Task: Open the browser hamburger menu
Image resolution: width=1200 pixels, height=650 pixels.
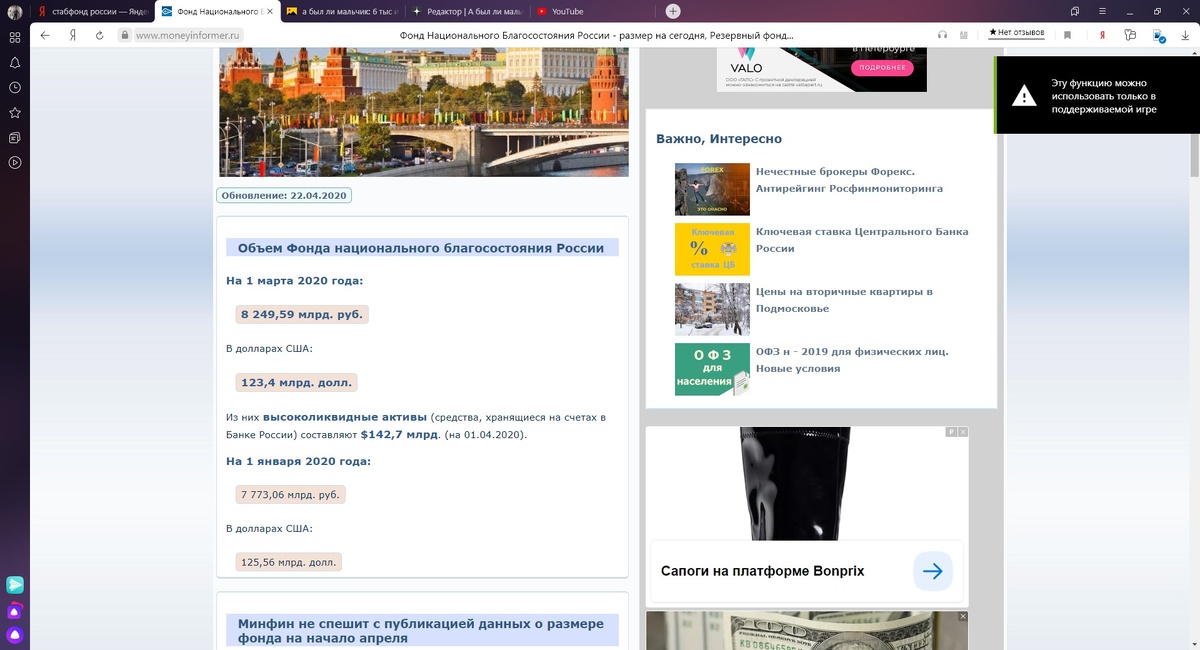Action: [1102, 11]
